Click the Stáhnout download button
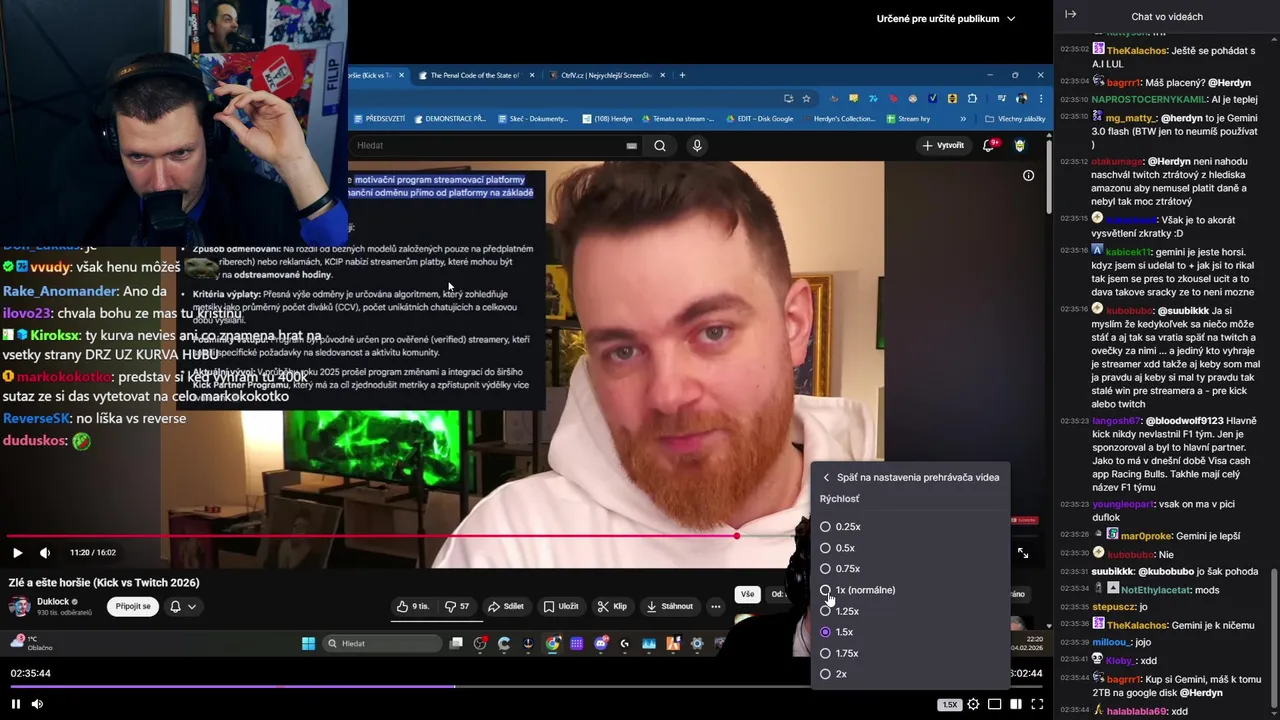The height and width of the screenshot is (720, 1280). point(670,606)
